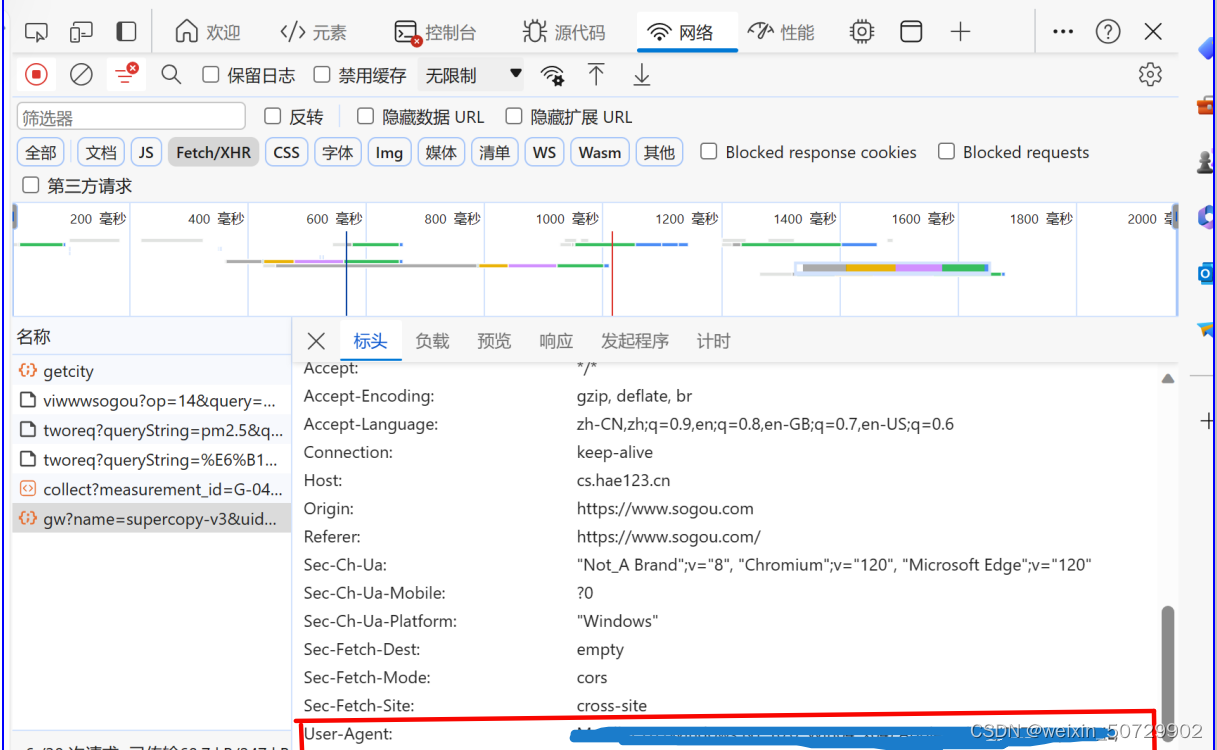Image resolution: width=1217 pixels, height=750 pixels.
Task: Filter requests by 清单 manifest
Action: (x=495, y=152)
